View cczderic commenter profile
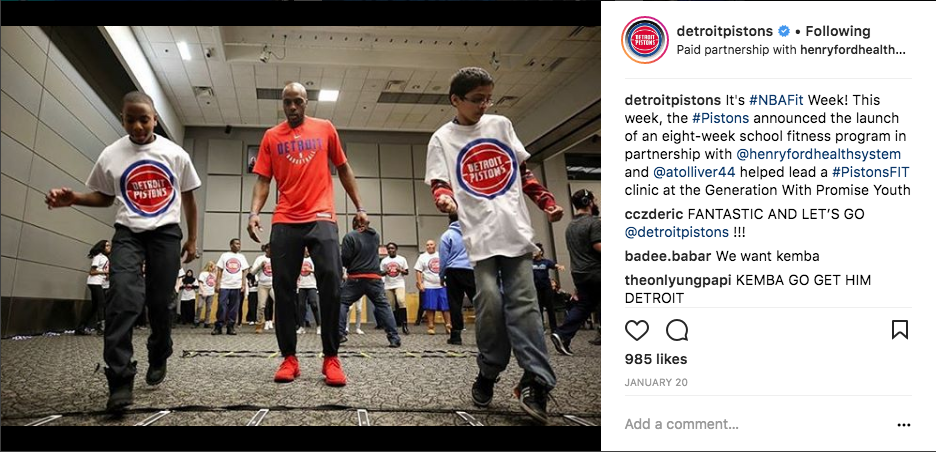 pyautogui.click(x=654, y=214)
